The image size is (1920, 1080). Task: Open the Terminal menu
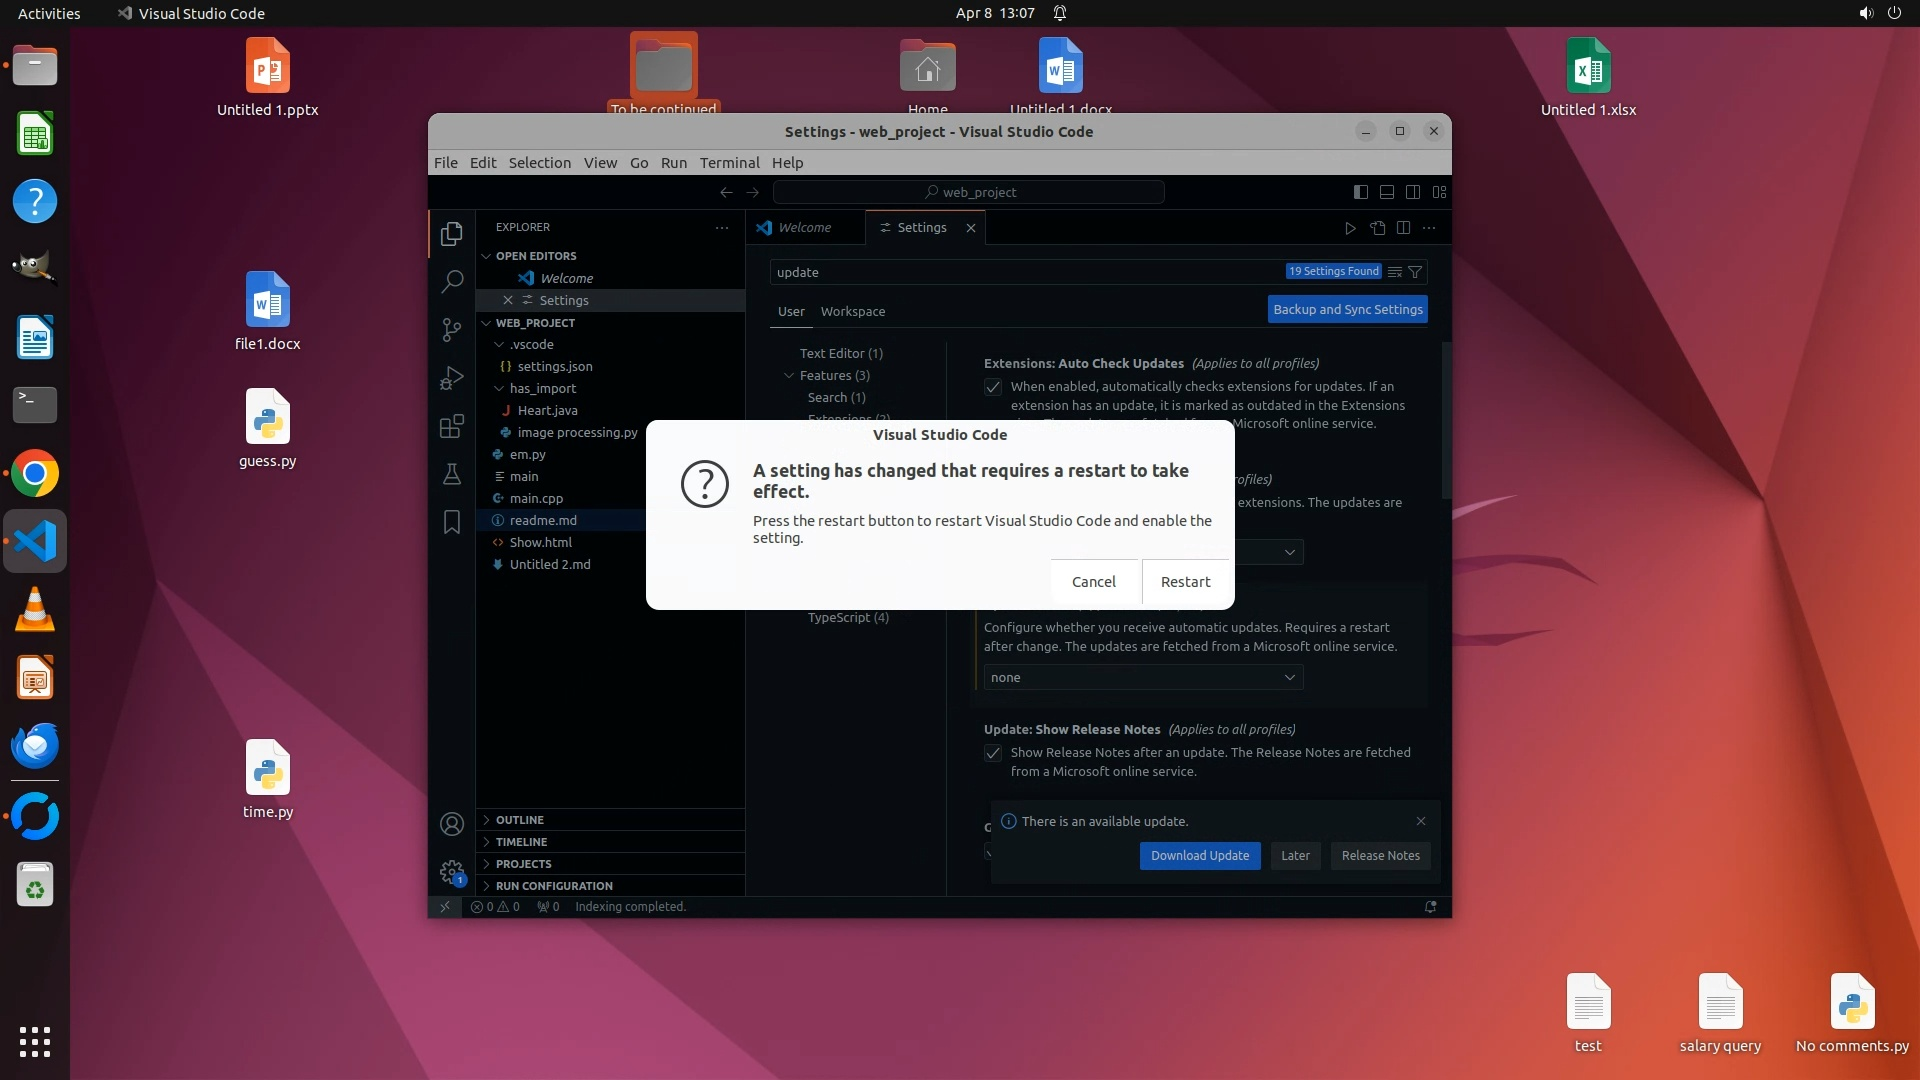(x=729, y=163)
